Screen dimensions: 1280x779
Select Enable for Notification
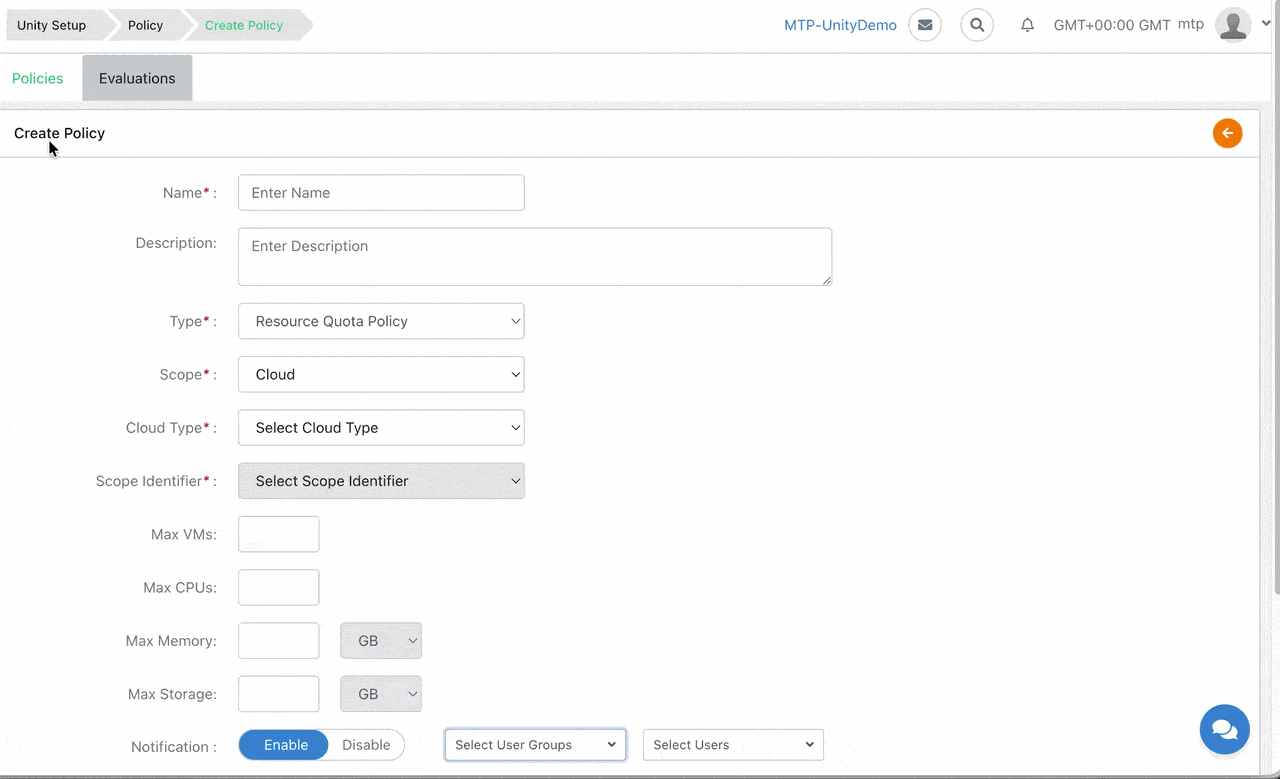(285, 745)
